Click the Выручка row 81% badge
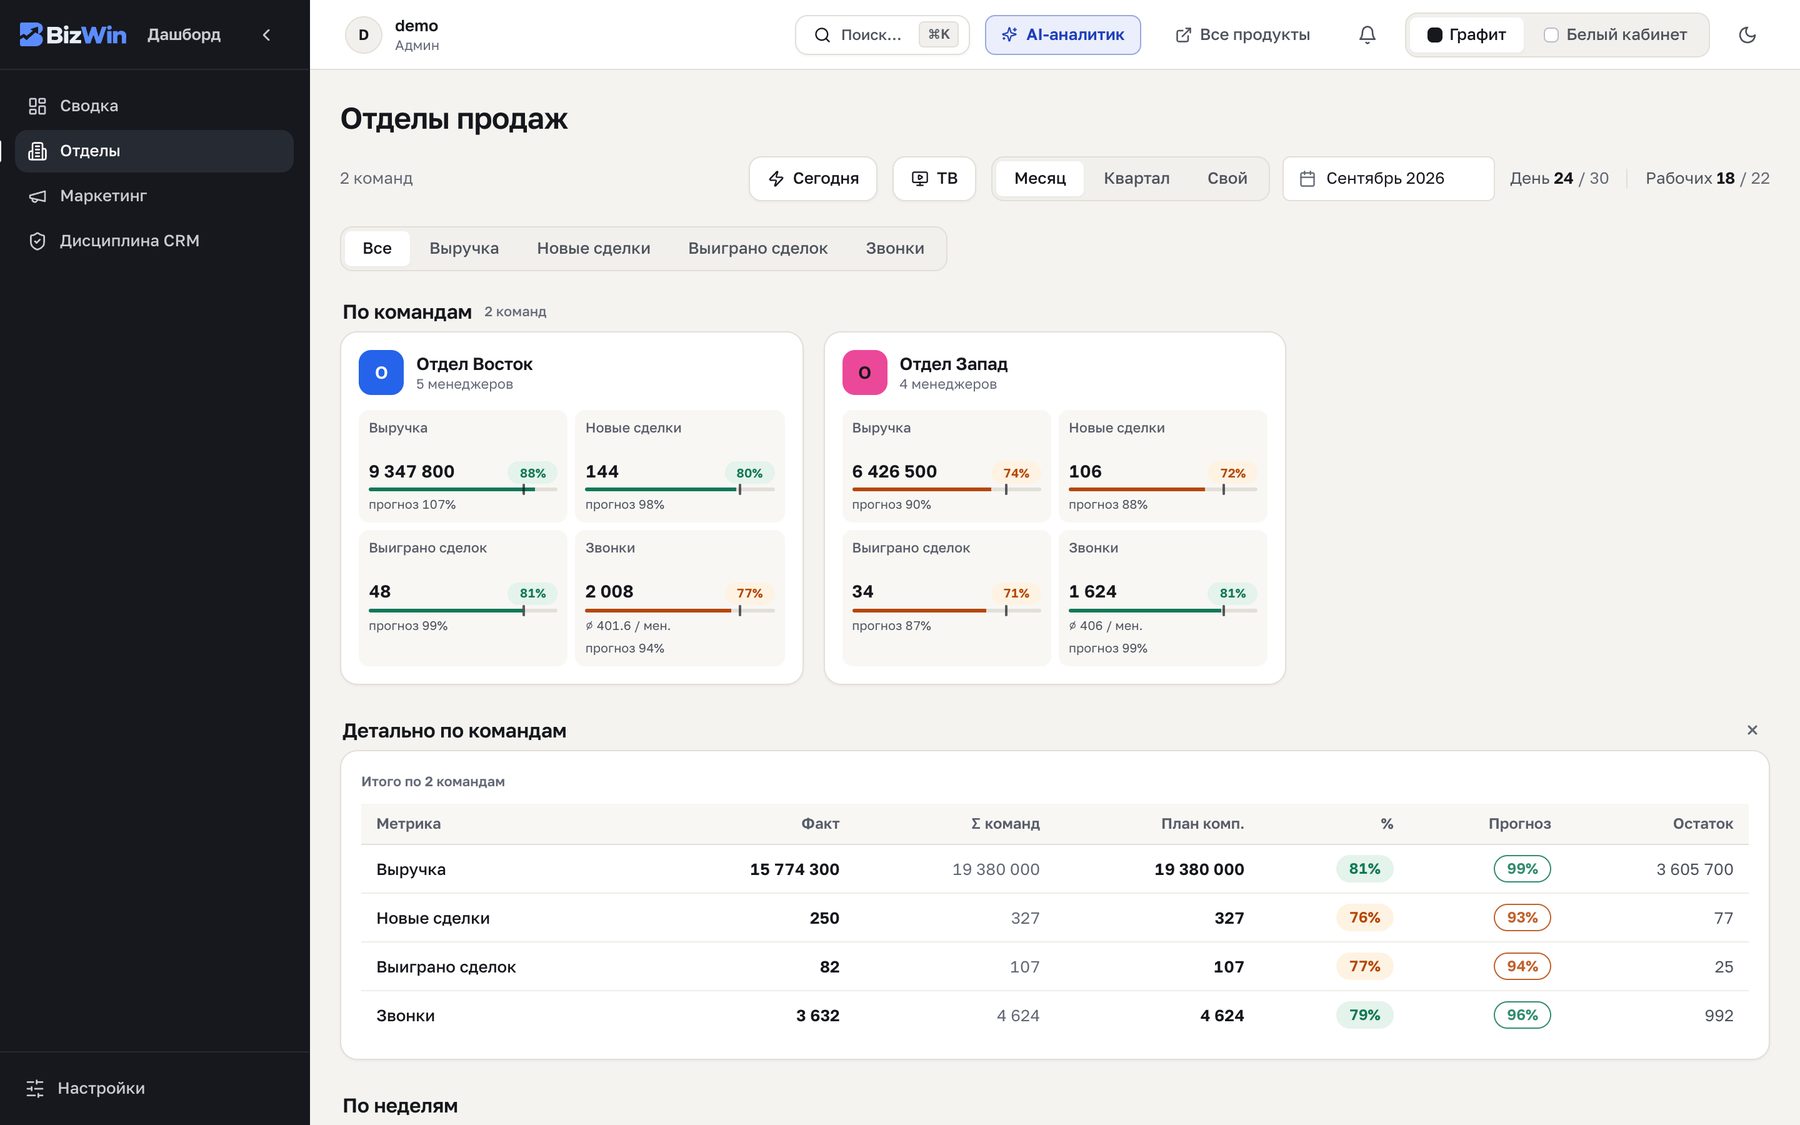 coord(1364,869)
